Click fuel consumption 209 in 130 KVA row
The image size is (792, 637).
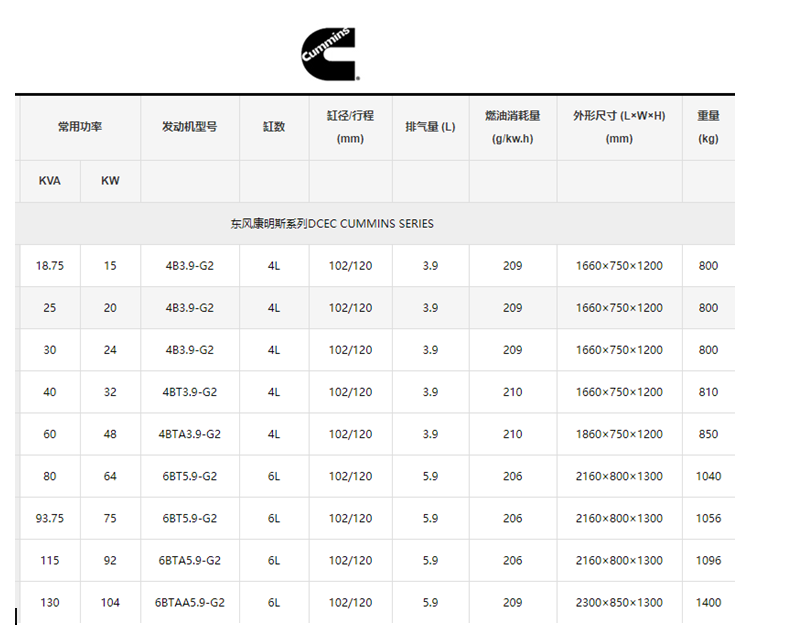pos(513,602)
